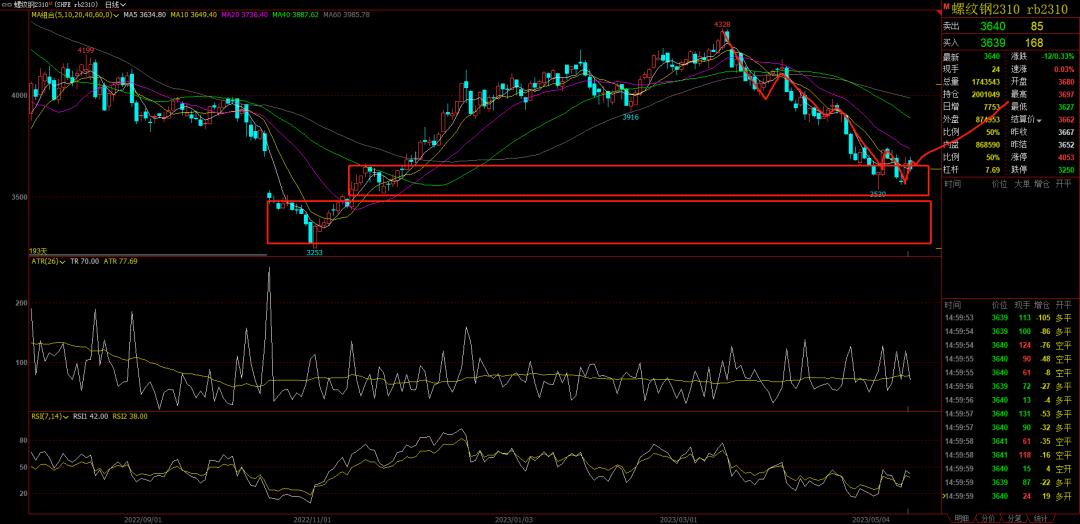Select the 统计 tab
This screenshot has width=1080, height=524.
[1040, 518]
